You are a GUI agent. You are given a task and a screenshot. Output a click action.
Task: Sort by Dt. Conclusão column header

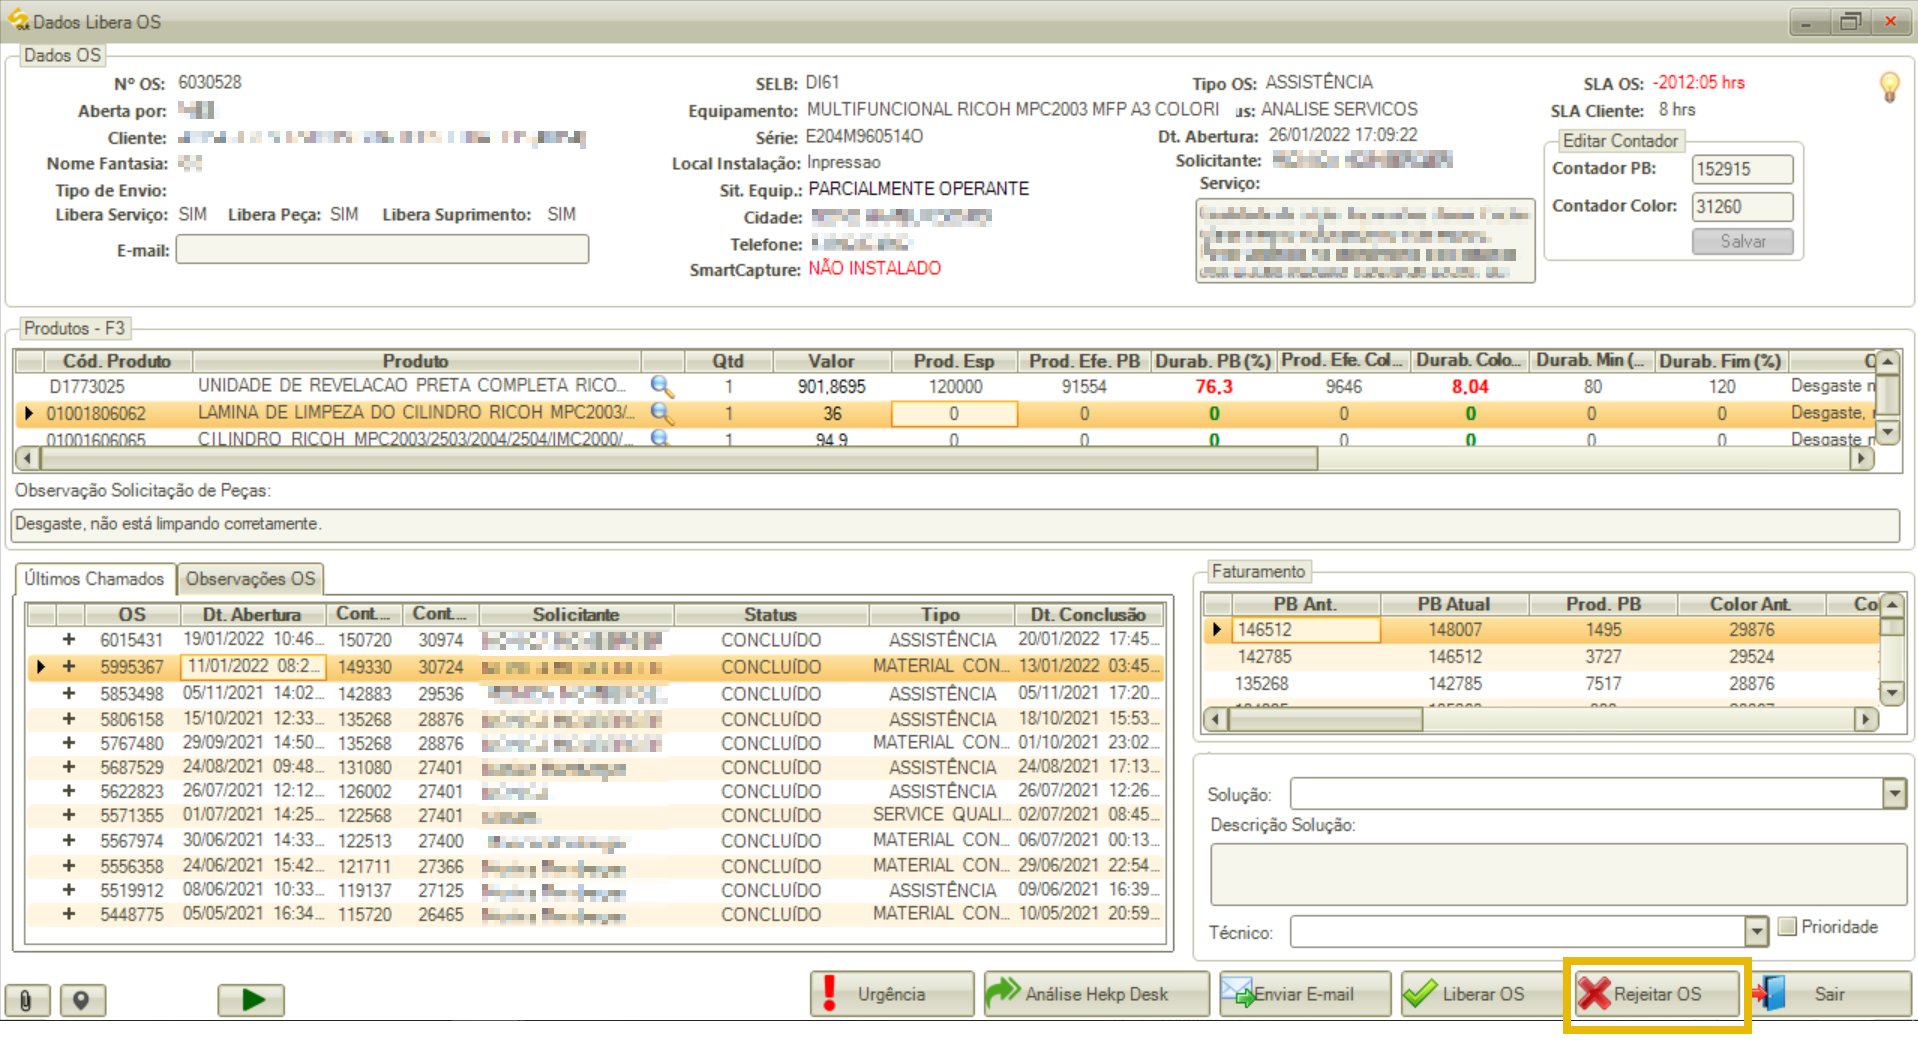pyautogui.click(x=1088, y=614)
